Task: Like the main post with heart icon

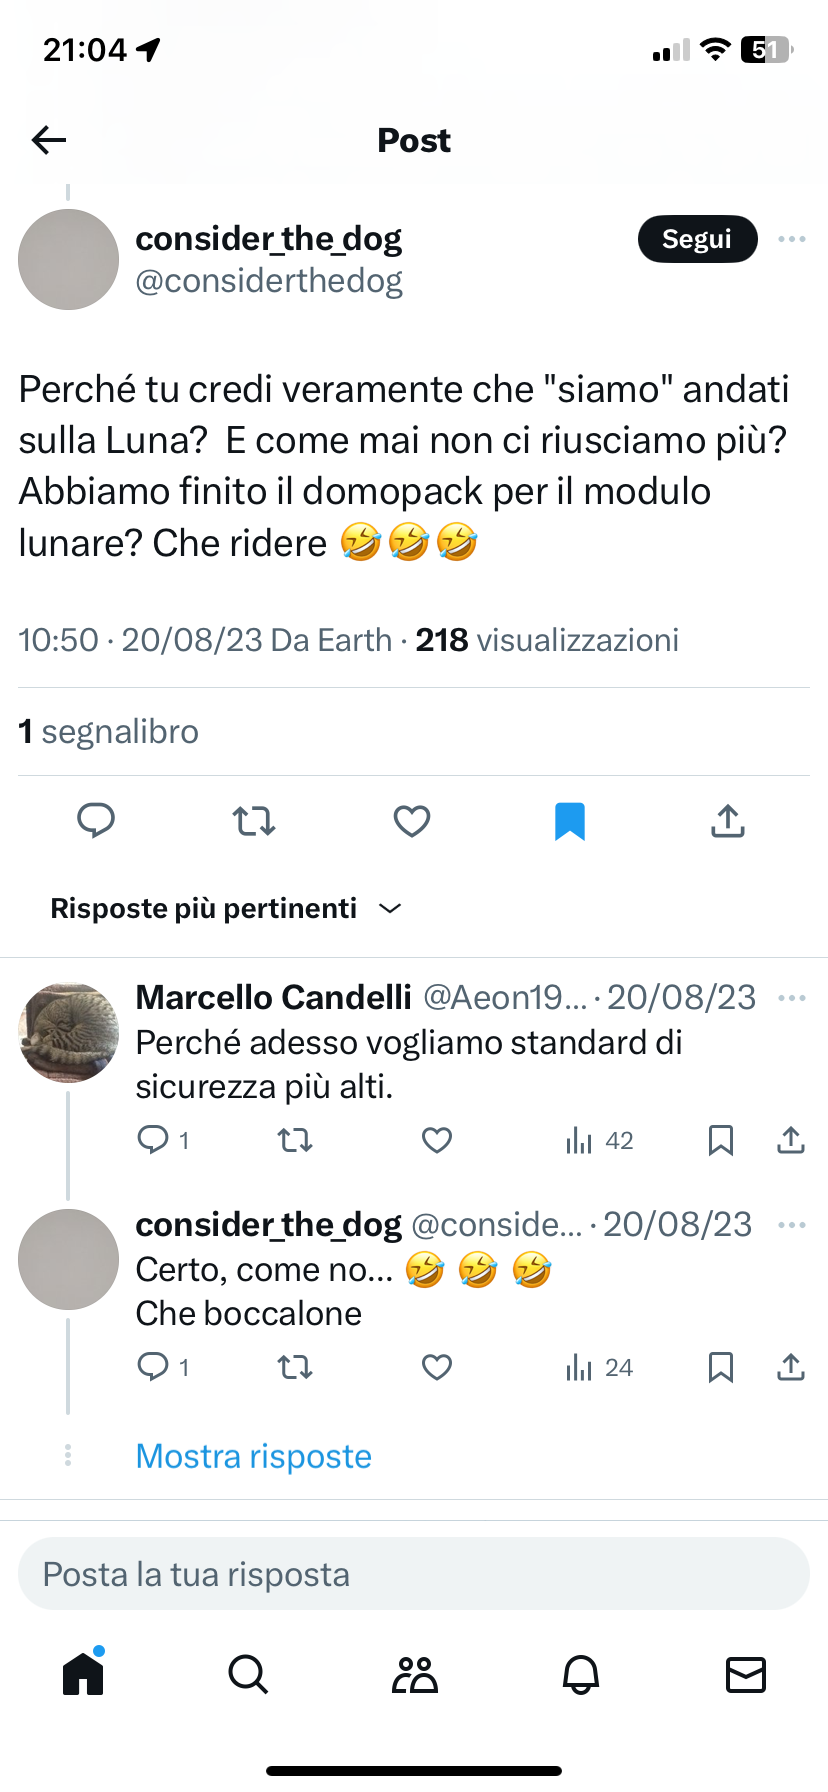Action: click(x=412, y=821)
